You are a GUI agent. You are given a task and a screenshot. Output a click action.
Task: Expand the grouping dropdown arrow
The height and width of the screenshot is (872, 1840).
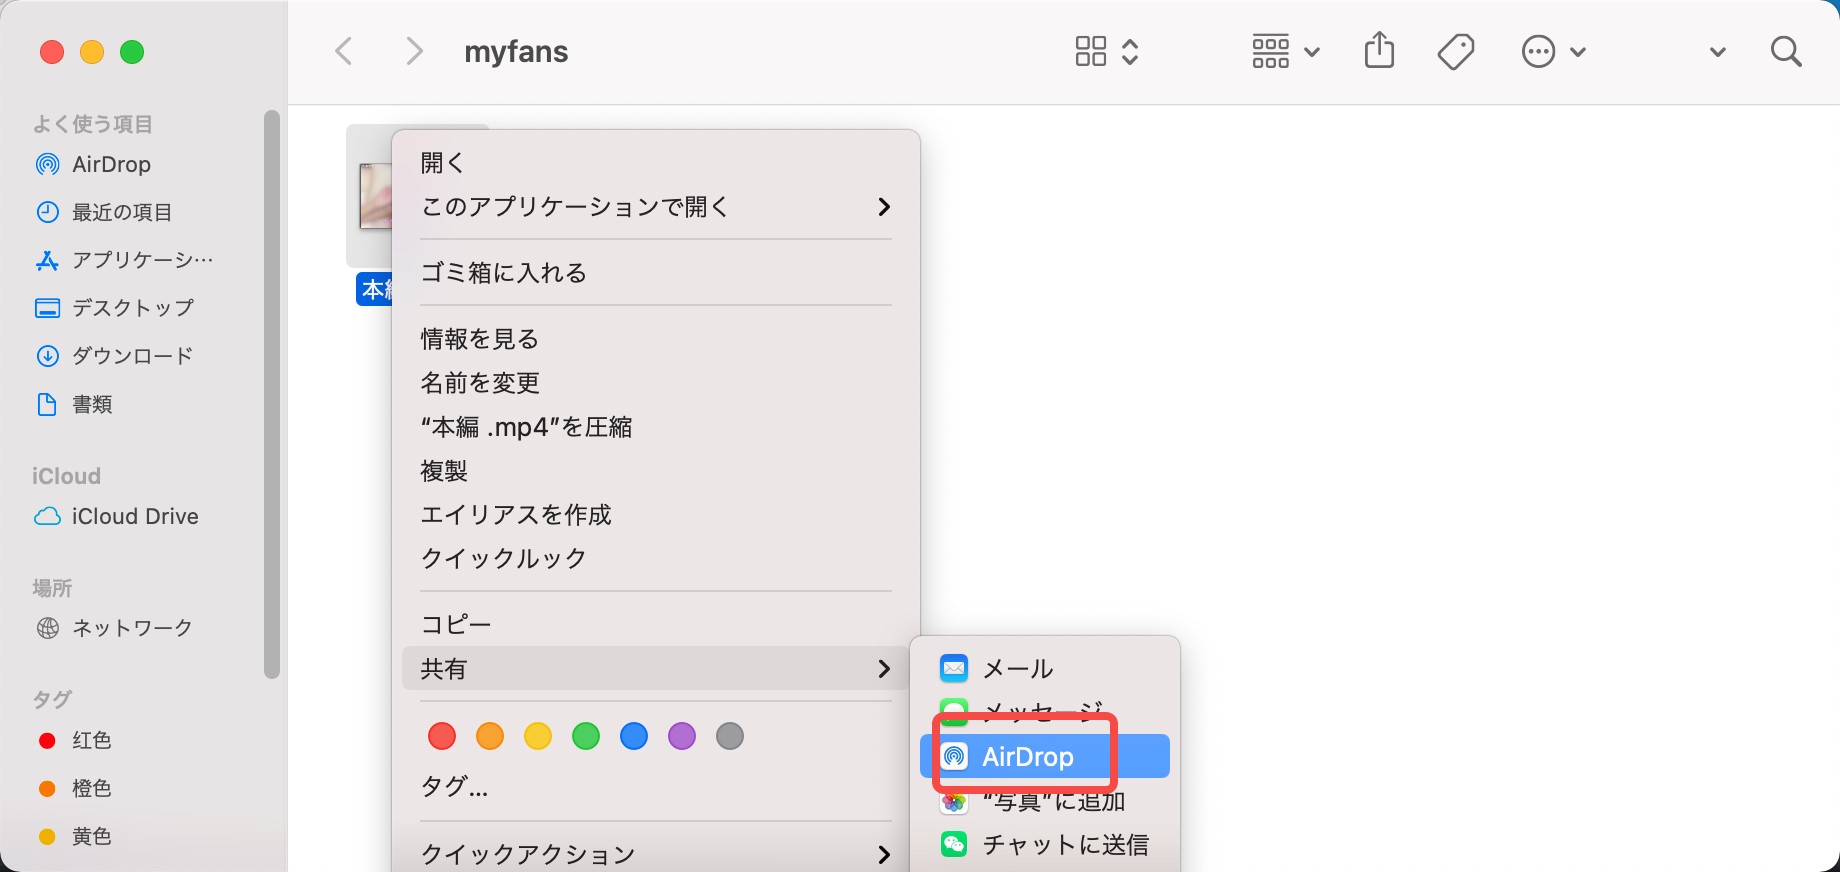pos(1313,52)
